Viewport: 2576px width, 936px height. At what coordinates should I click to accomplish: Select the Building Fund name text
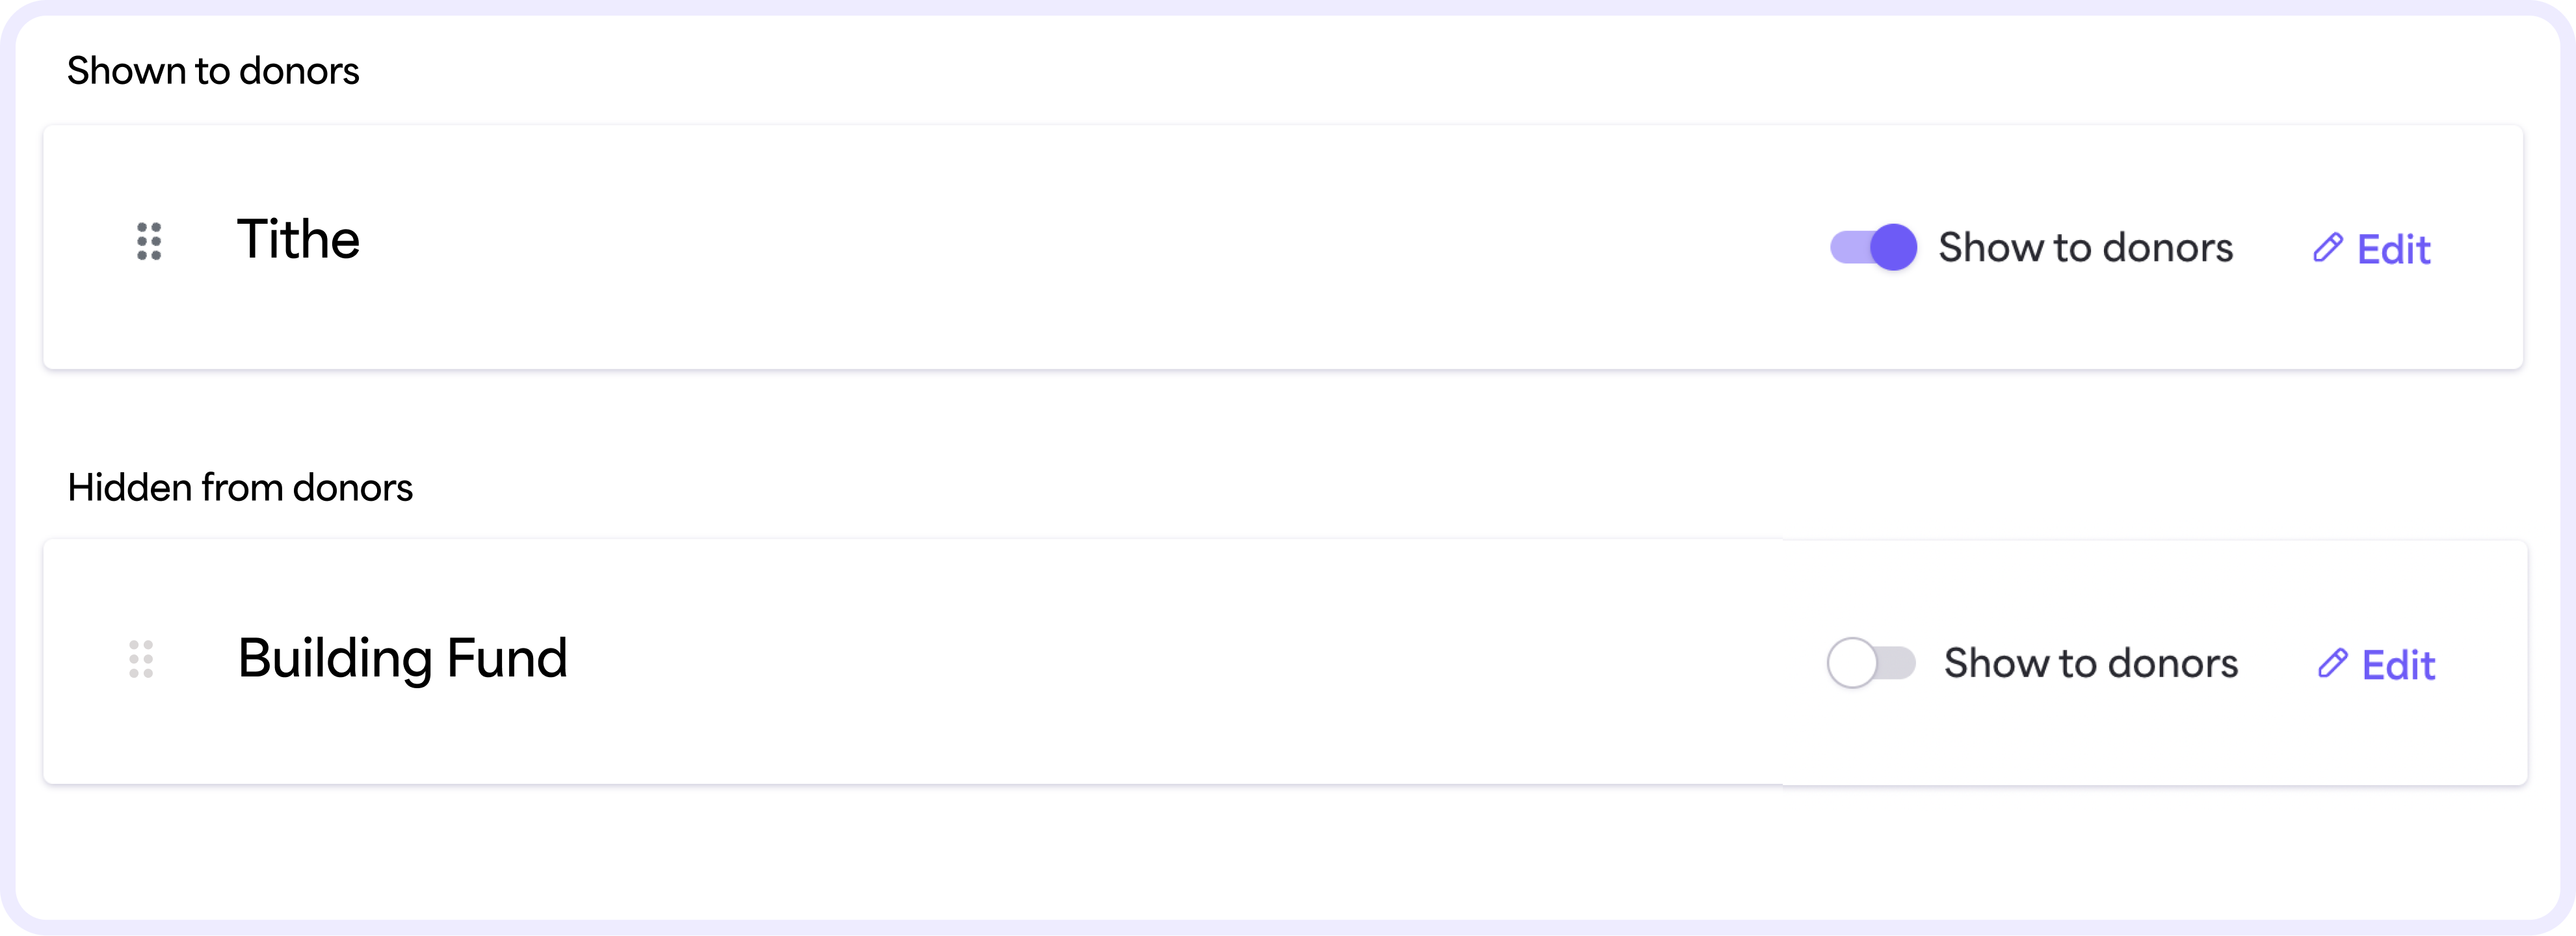(x=402, y=659)
